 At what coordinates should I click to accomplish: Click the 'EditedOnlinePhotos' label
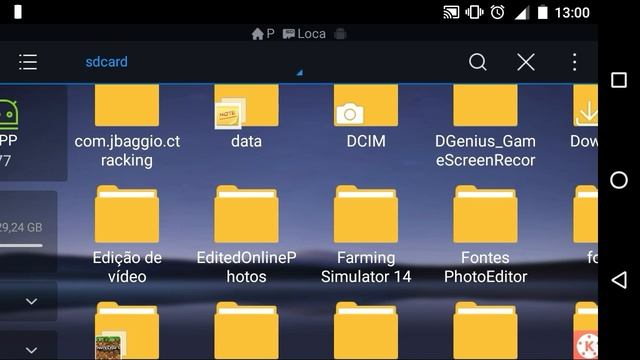[246, 267]
